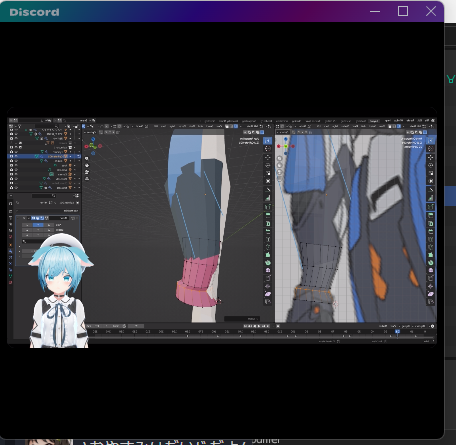Pick the Shrink/Fatten tool in right viewport
Viewport: 456px width, 445px height.
(x=431, y=287)
